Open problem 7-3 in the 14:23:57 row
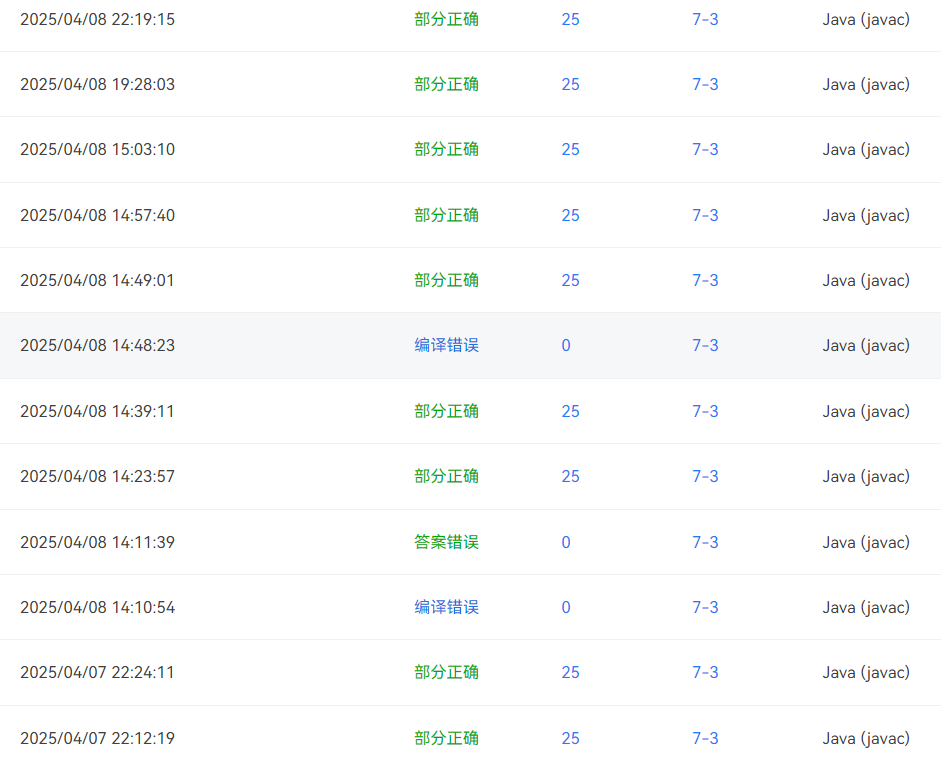 [705, 476]
